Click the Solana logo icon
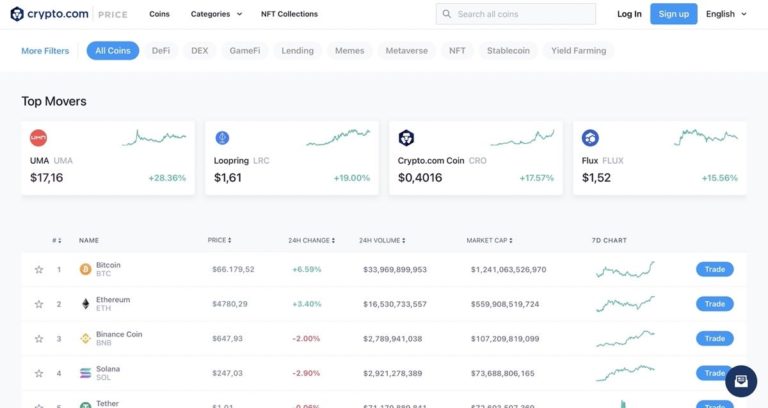The width and height of the screenshot is (768, 408). pos(85,373)
